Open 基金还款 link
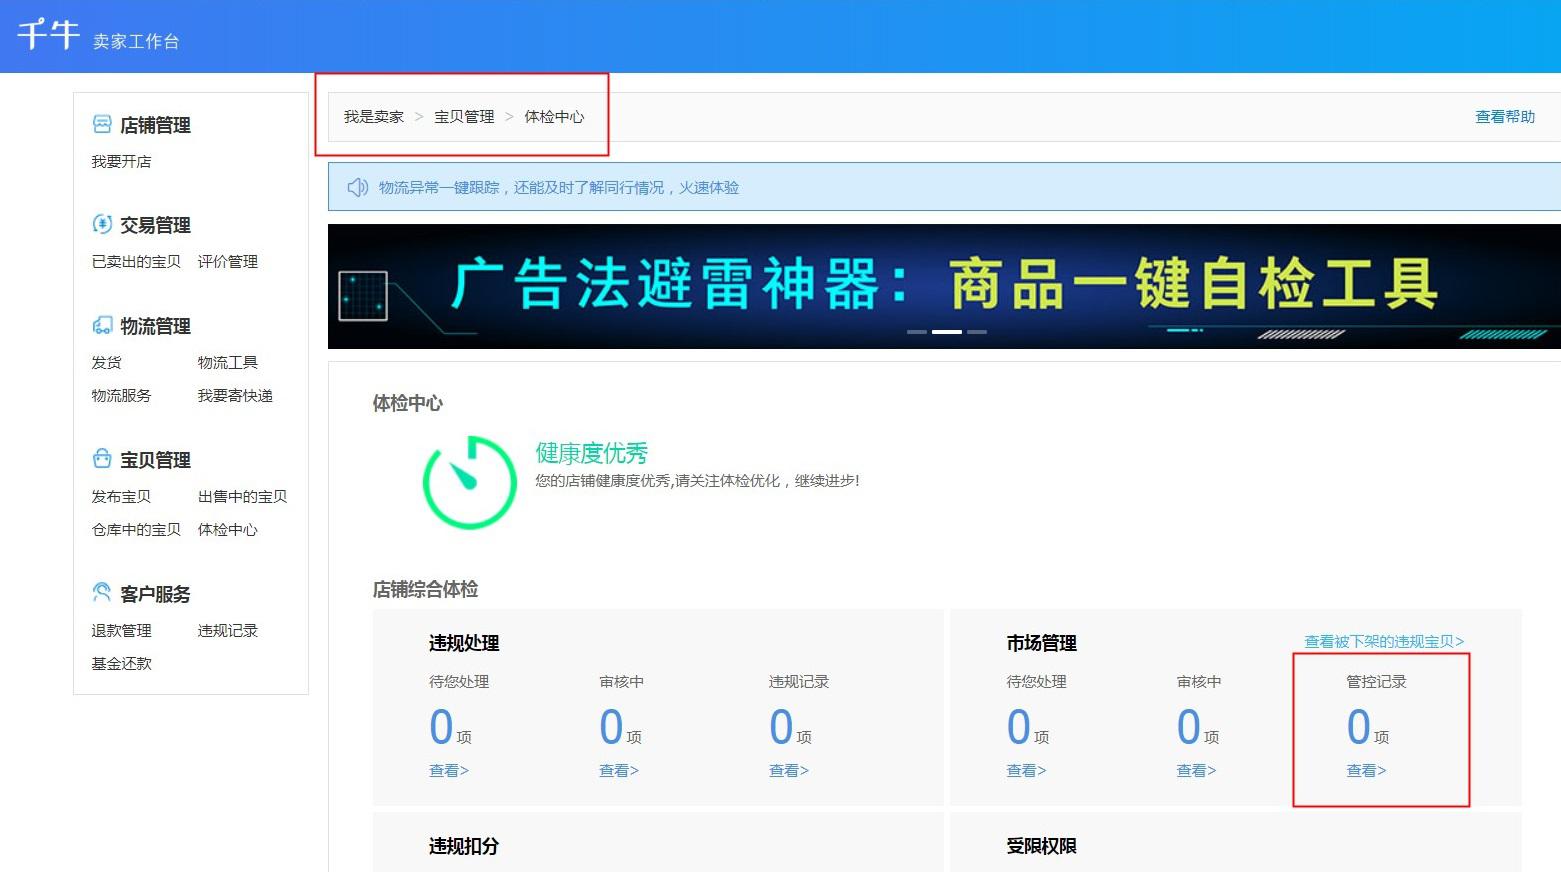Screen dimensions: 1561x872 (x=121, y=663)
